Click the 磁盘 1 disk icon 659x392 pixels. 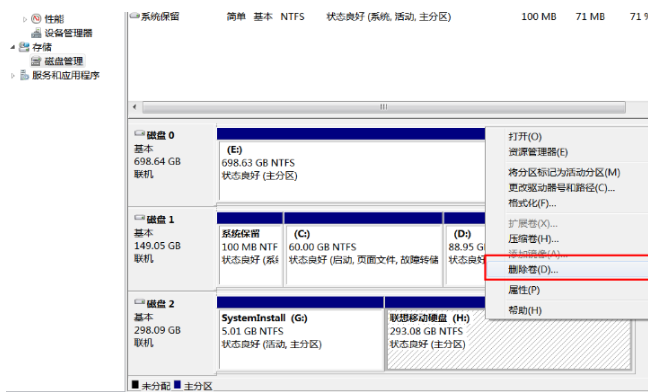(140, 218)
